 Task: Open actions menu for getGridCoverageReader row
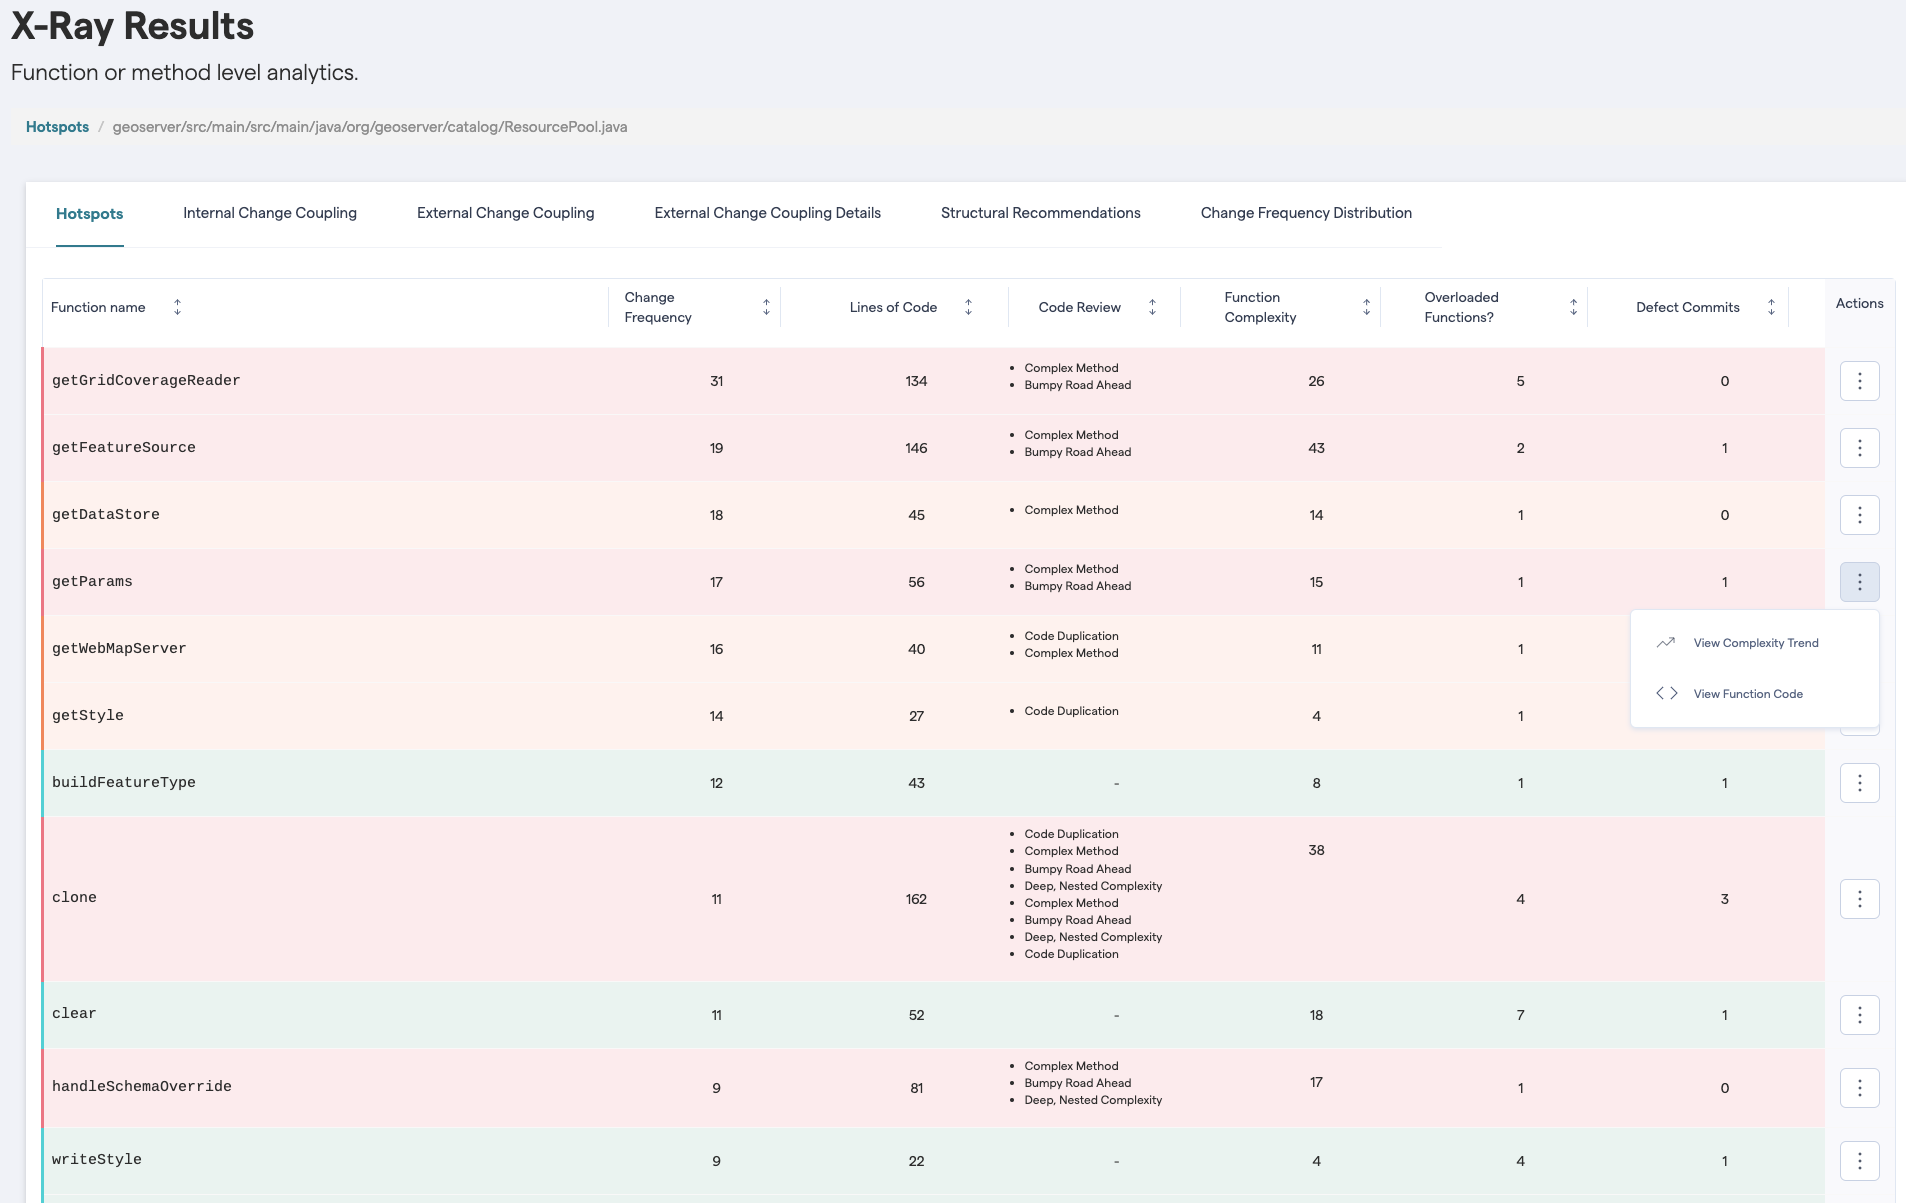click(x=1859, y=381)
